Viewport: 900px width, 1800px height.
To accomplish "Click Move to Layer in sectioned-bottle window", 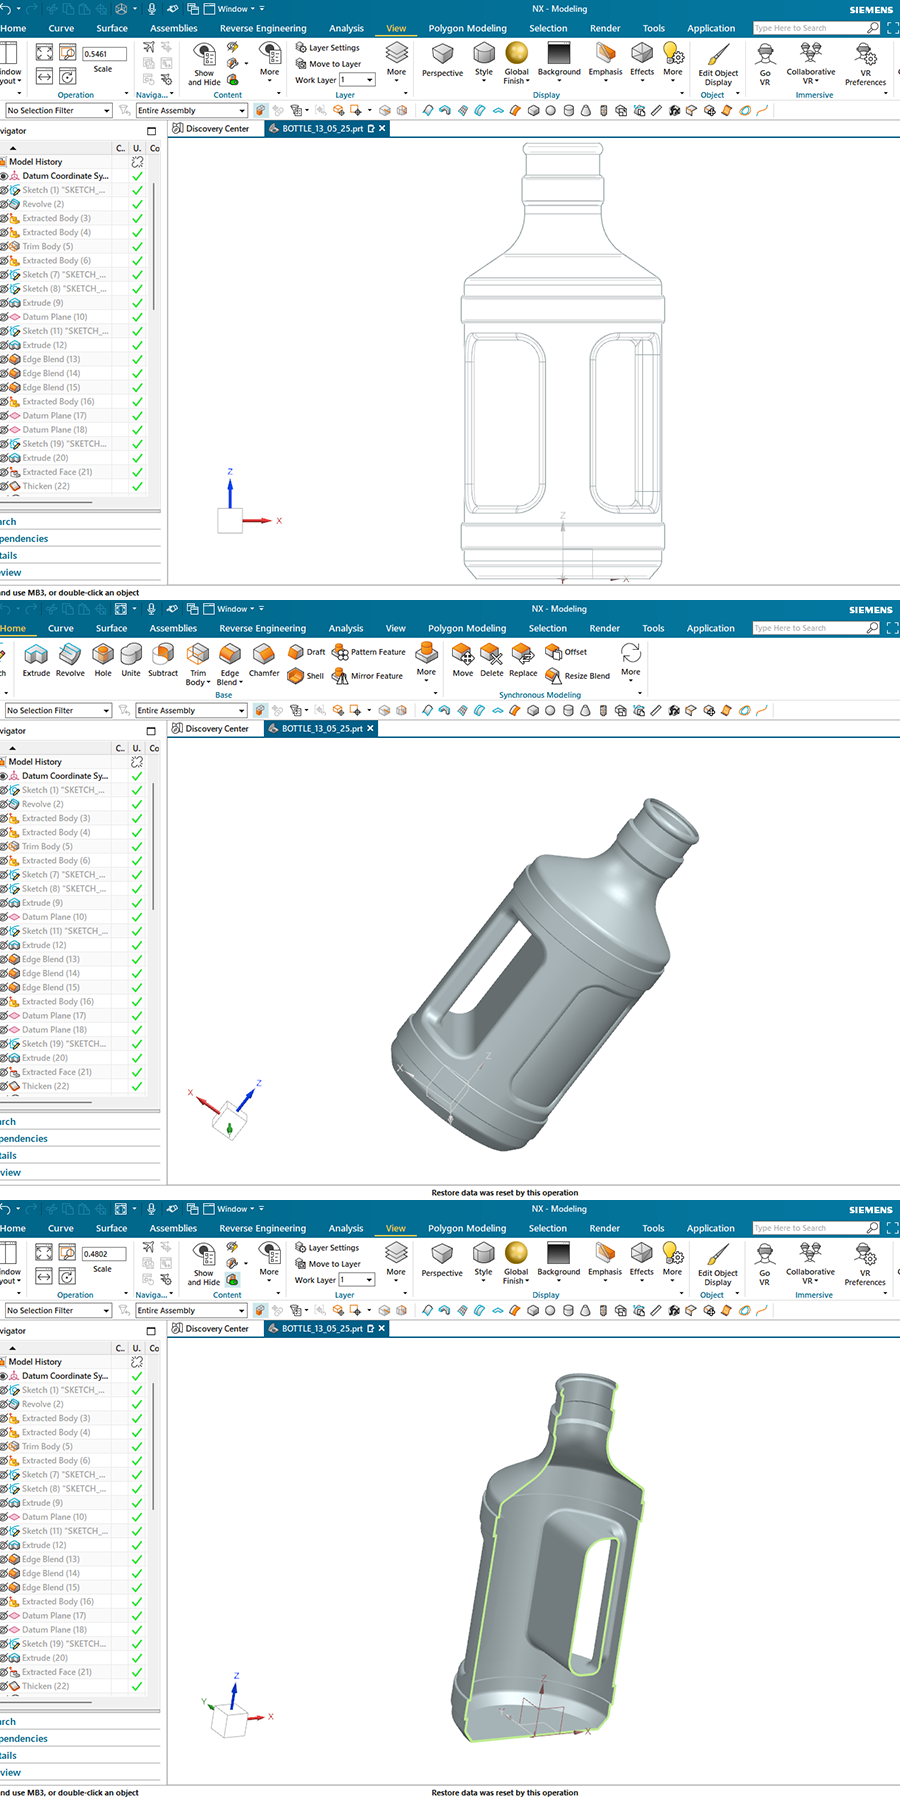I will (x=328, y=1264).
